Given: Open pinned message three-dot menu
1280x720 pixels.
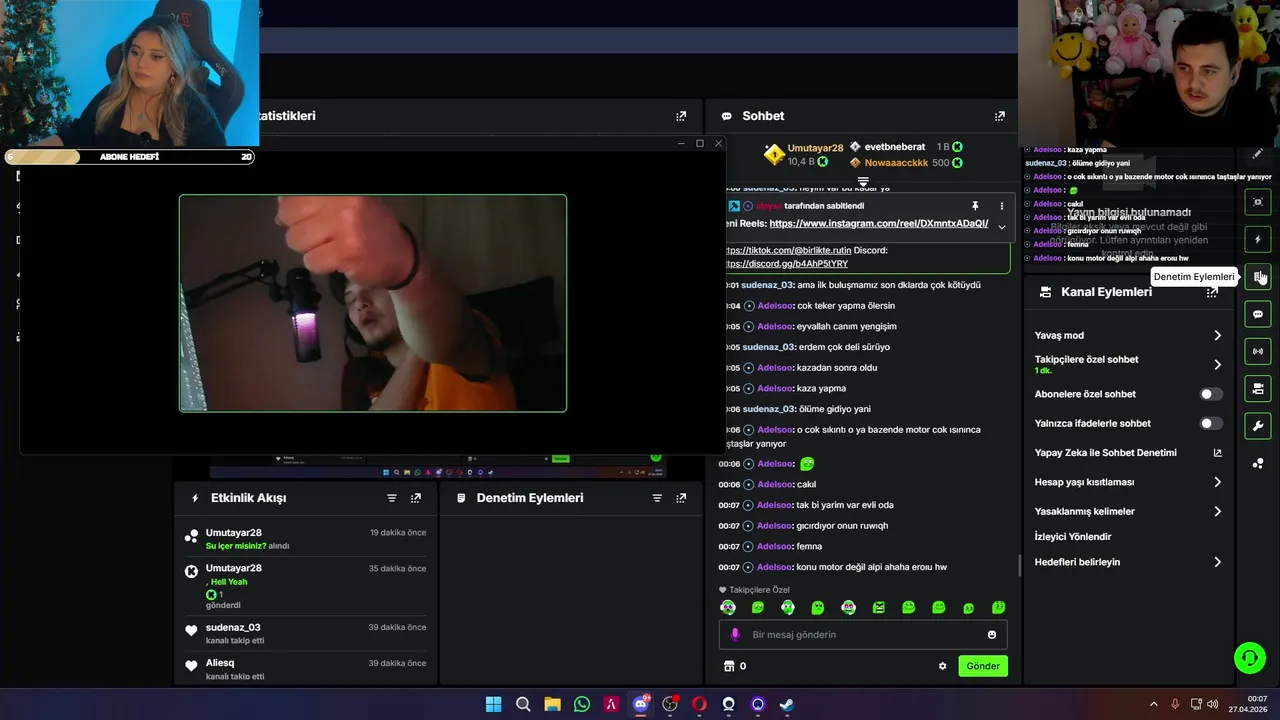Looking at the screenshot, I should [x=1001, y=206].
